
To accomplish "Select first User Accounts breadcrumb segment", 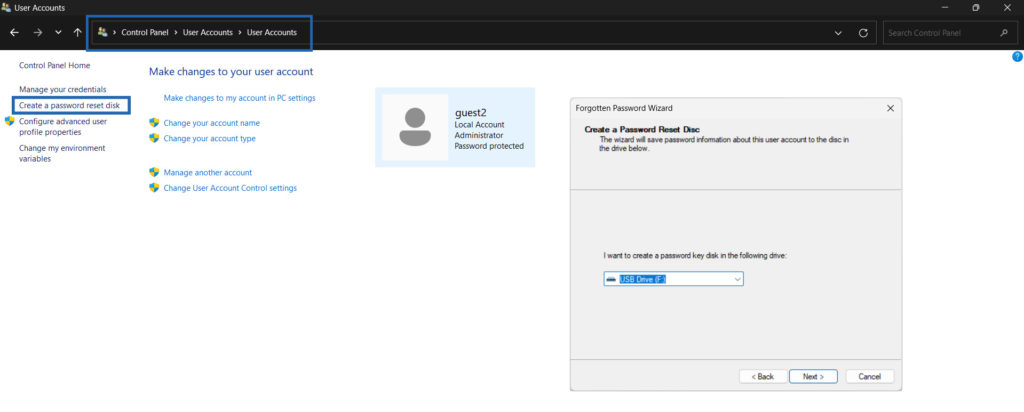I will pos(208,33).
